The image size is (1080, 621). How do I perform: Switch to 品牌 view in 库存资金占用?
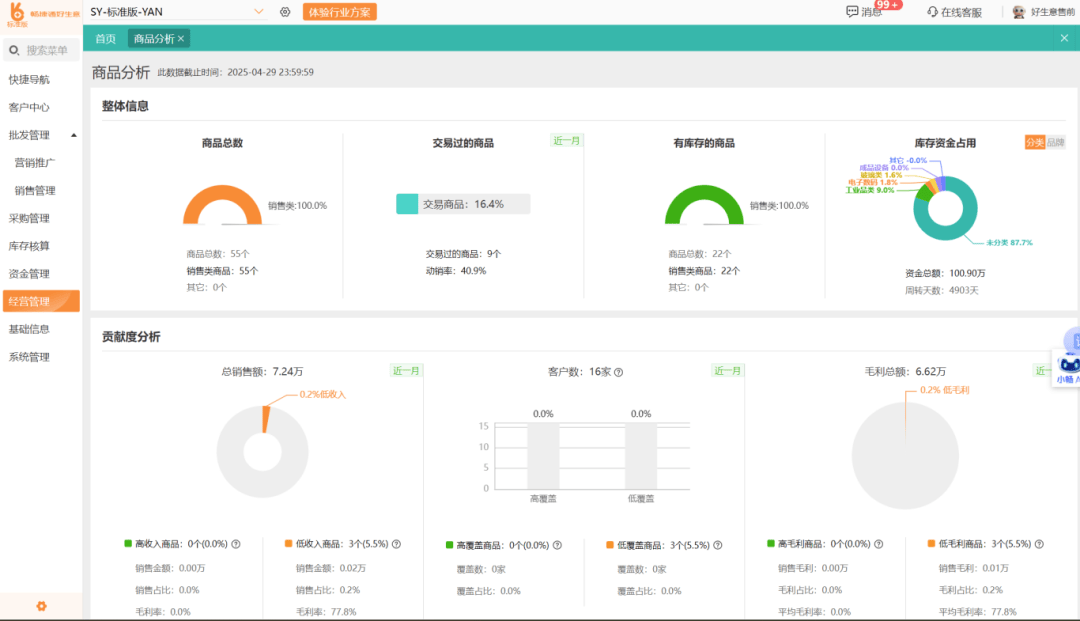[1056, 142]
